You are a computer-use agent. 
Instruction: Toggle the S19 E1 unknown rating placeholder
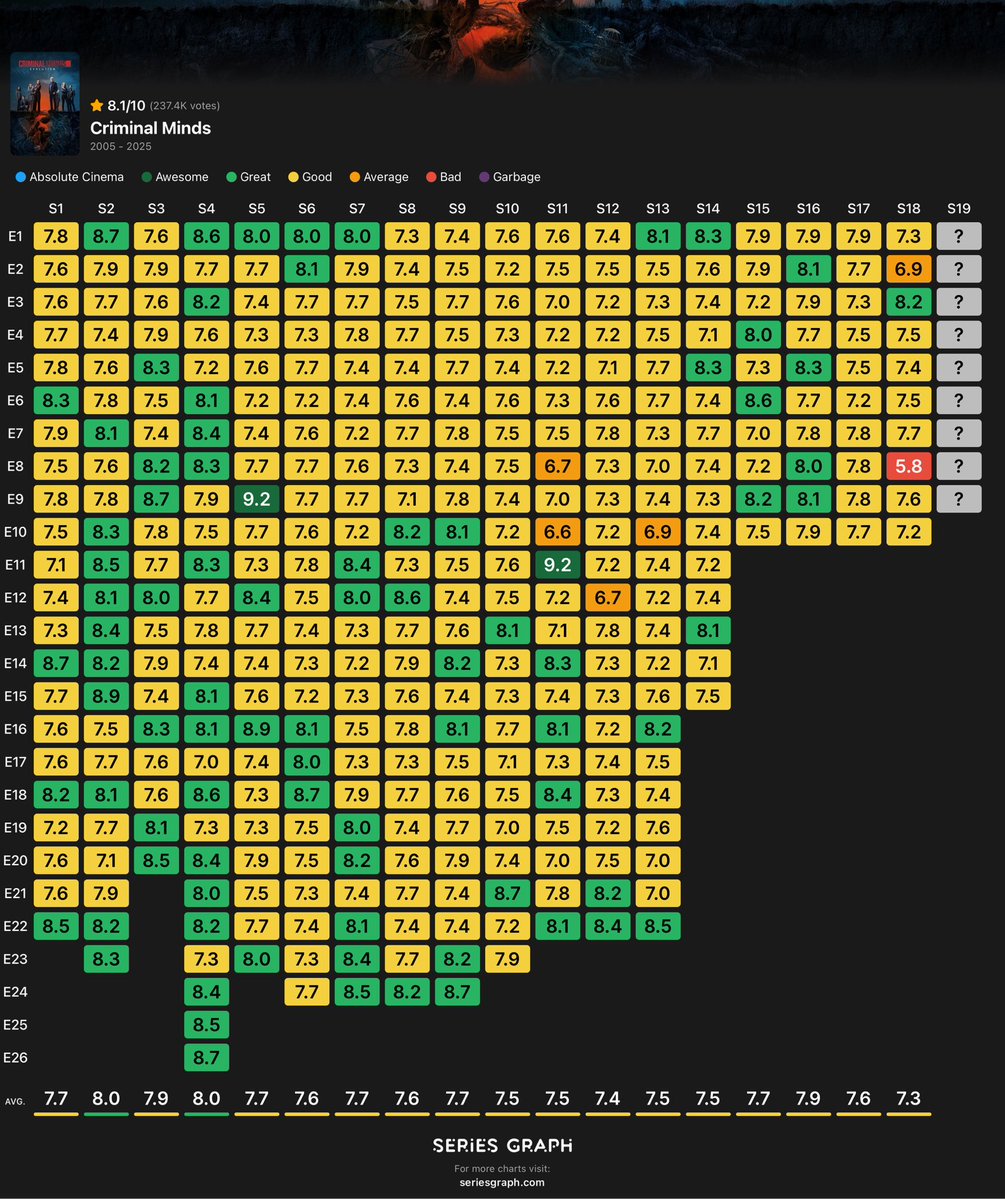pos(958,235)
